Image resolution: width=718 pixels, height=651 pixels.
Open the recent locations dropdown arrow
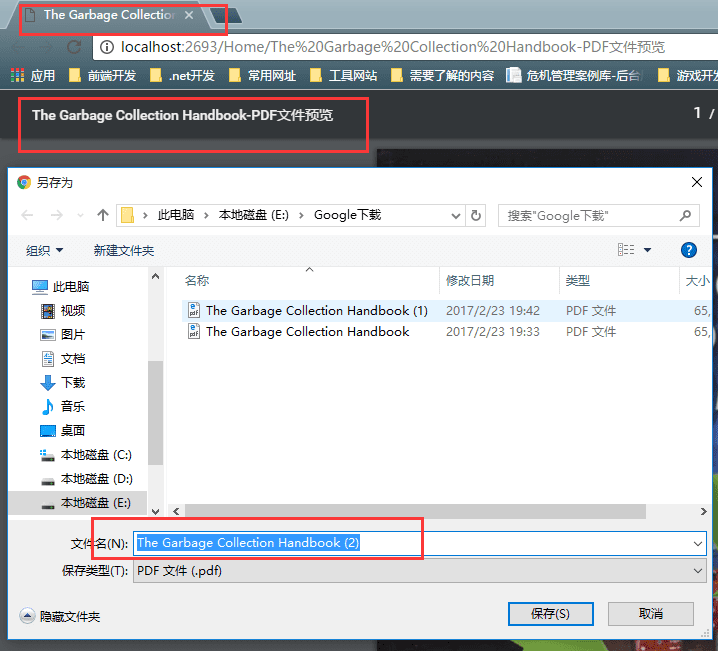[81, 215]
